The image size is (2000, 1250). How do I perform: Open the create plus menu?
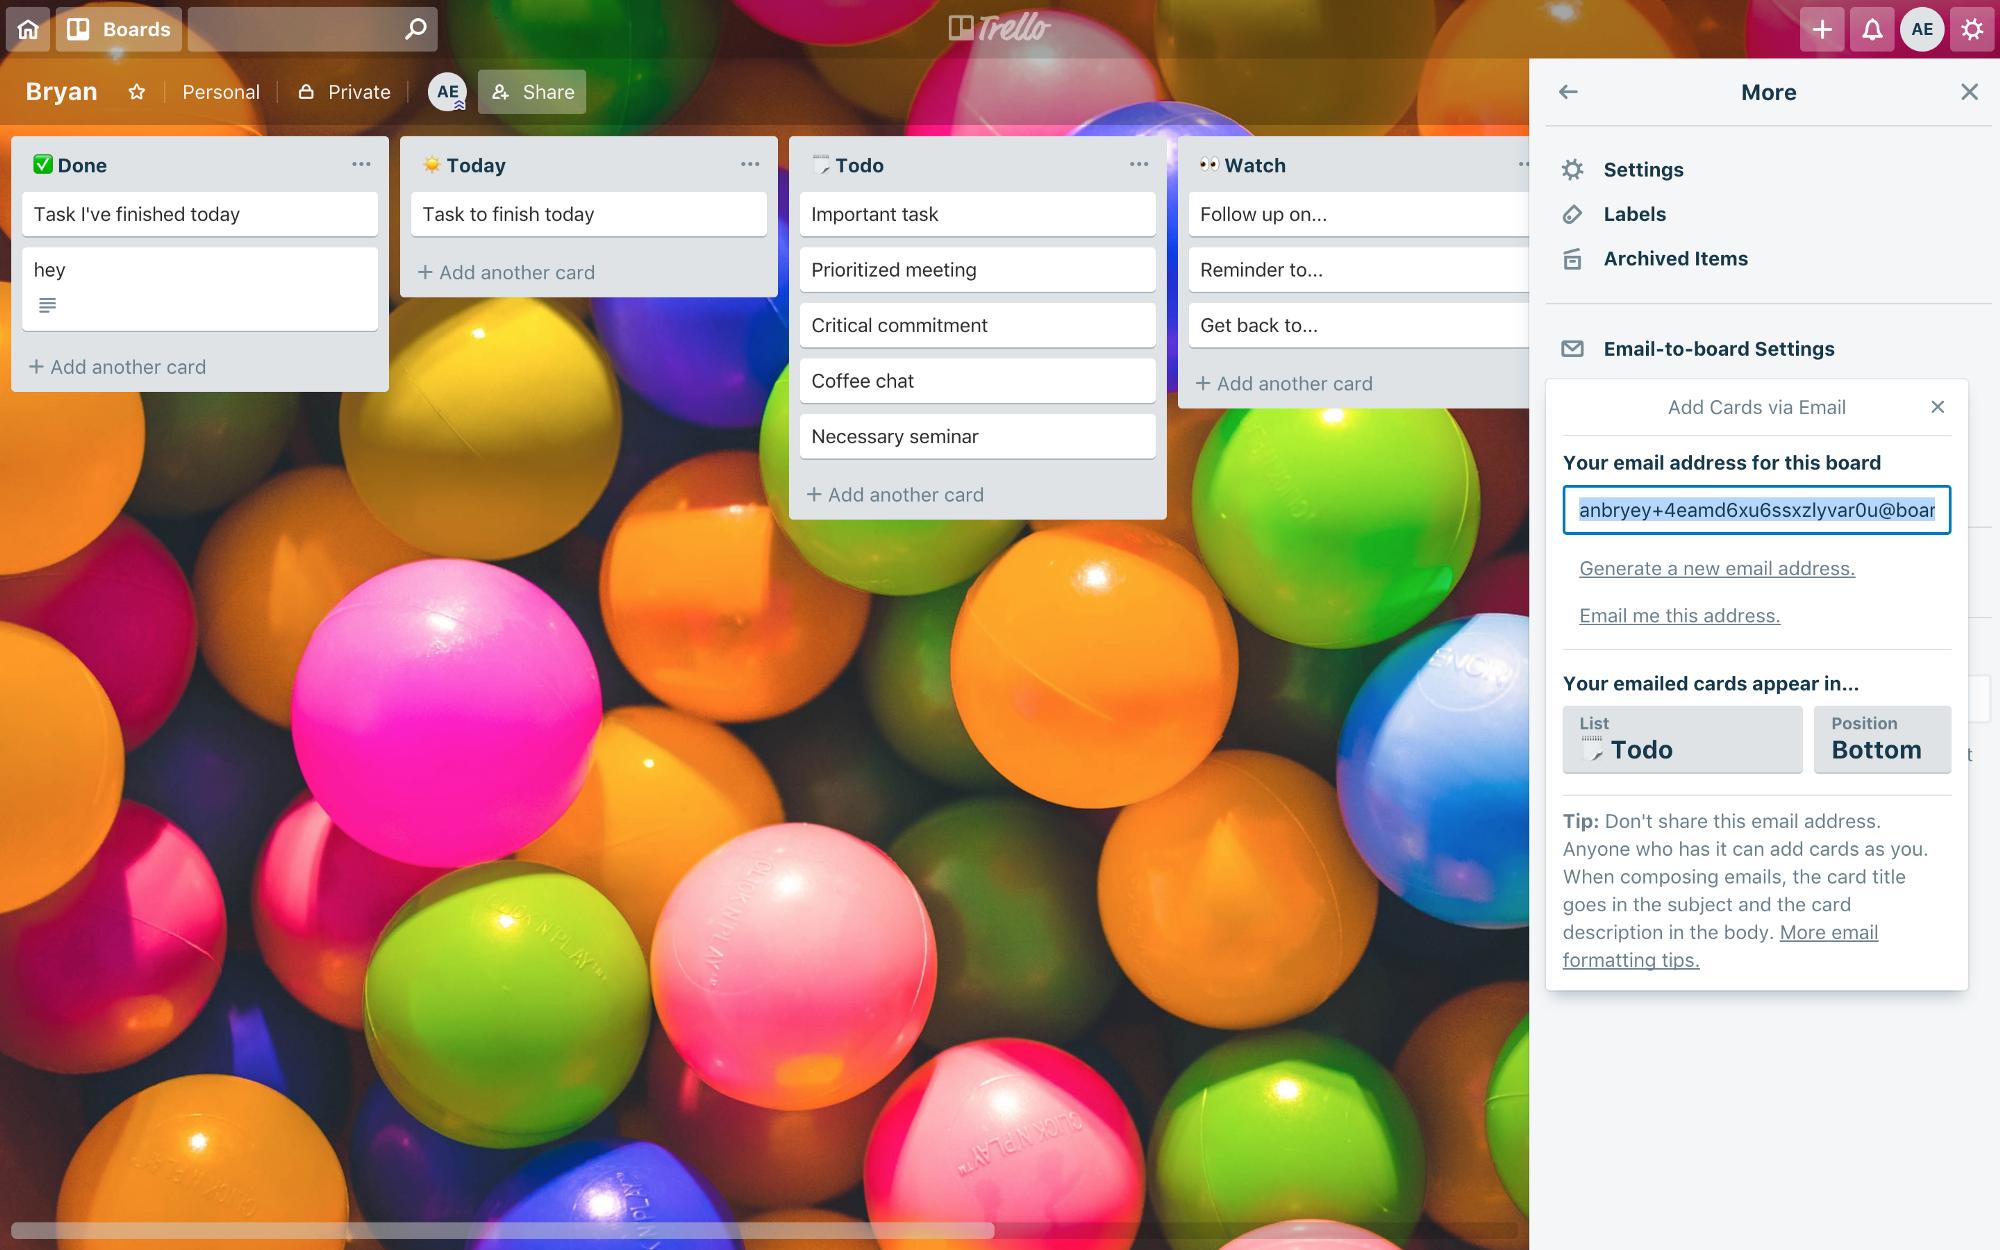point(1822,29)
